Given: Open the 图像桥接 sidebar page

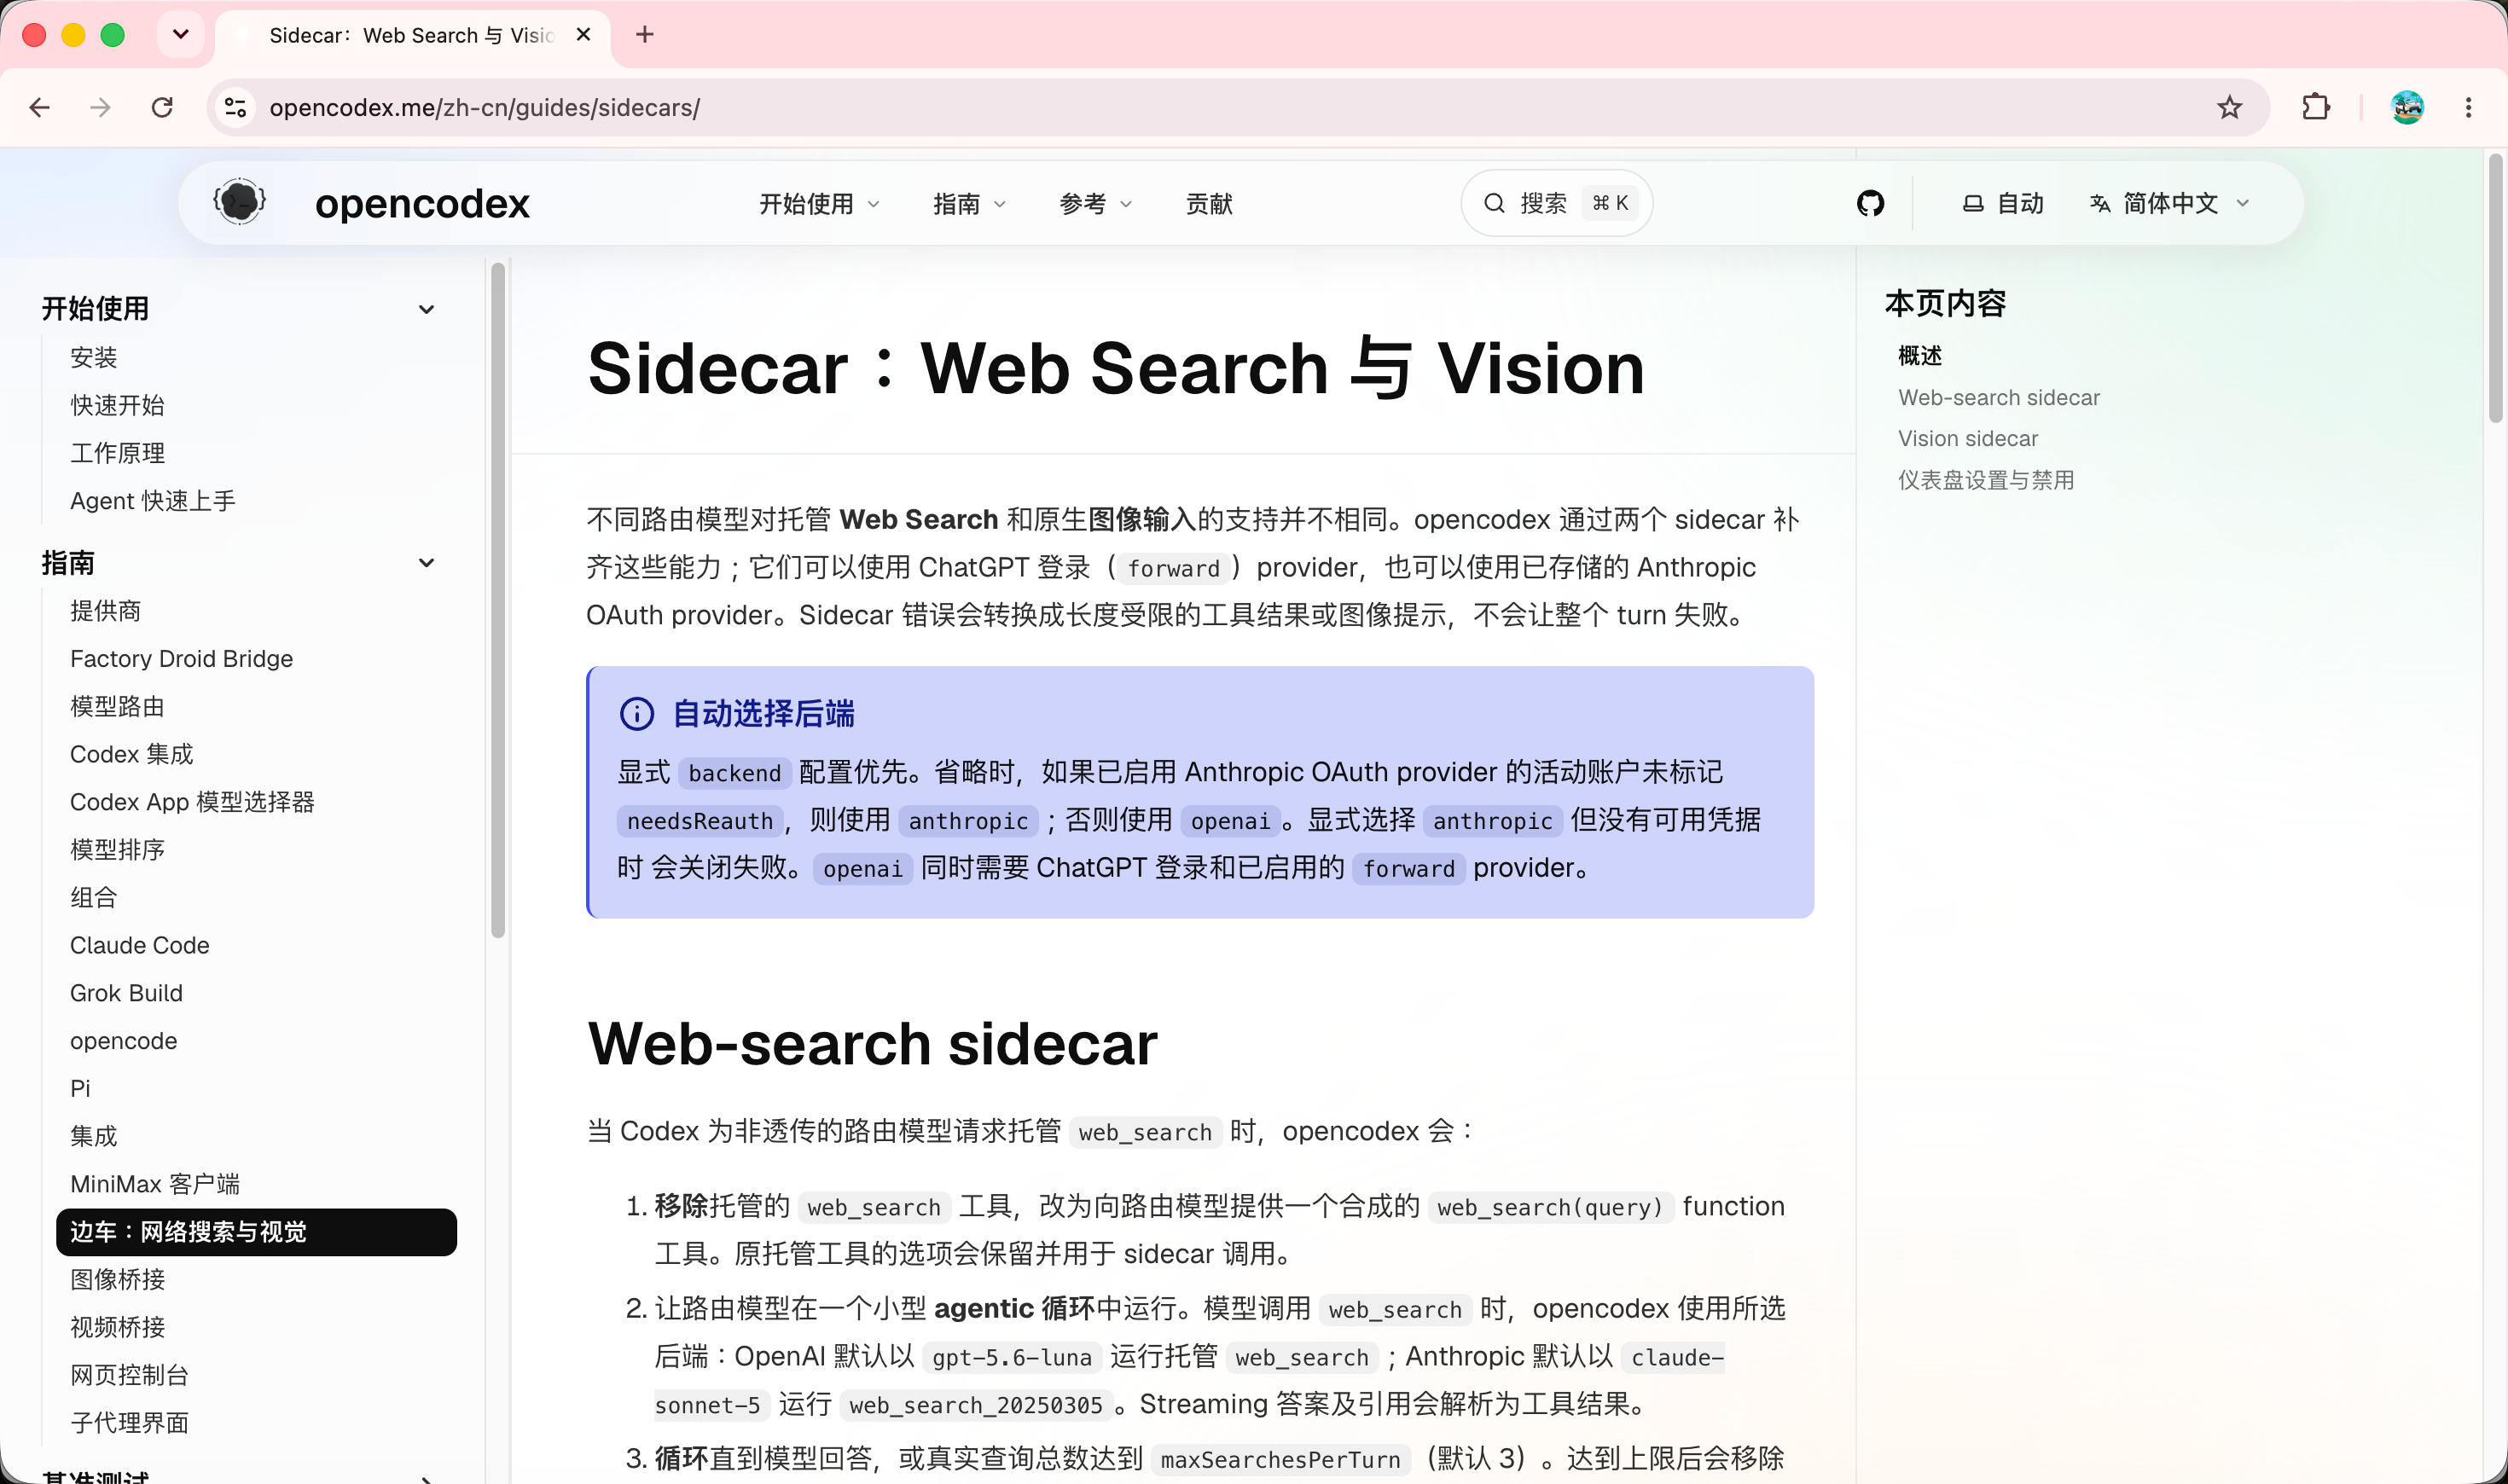Looking at the screenshot, I should click(x=117, y=1279).
